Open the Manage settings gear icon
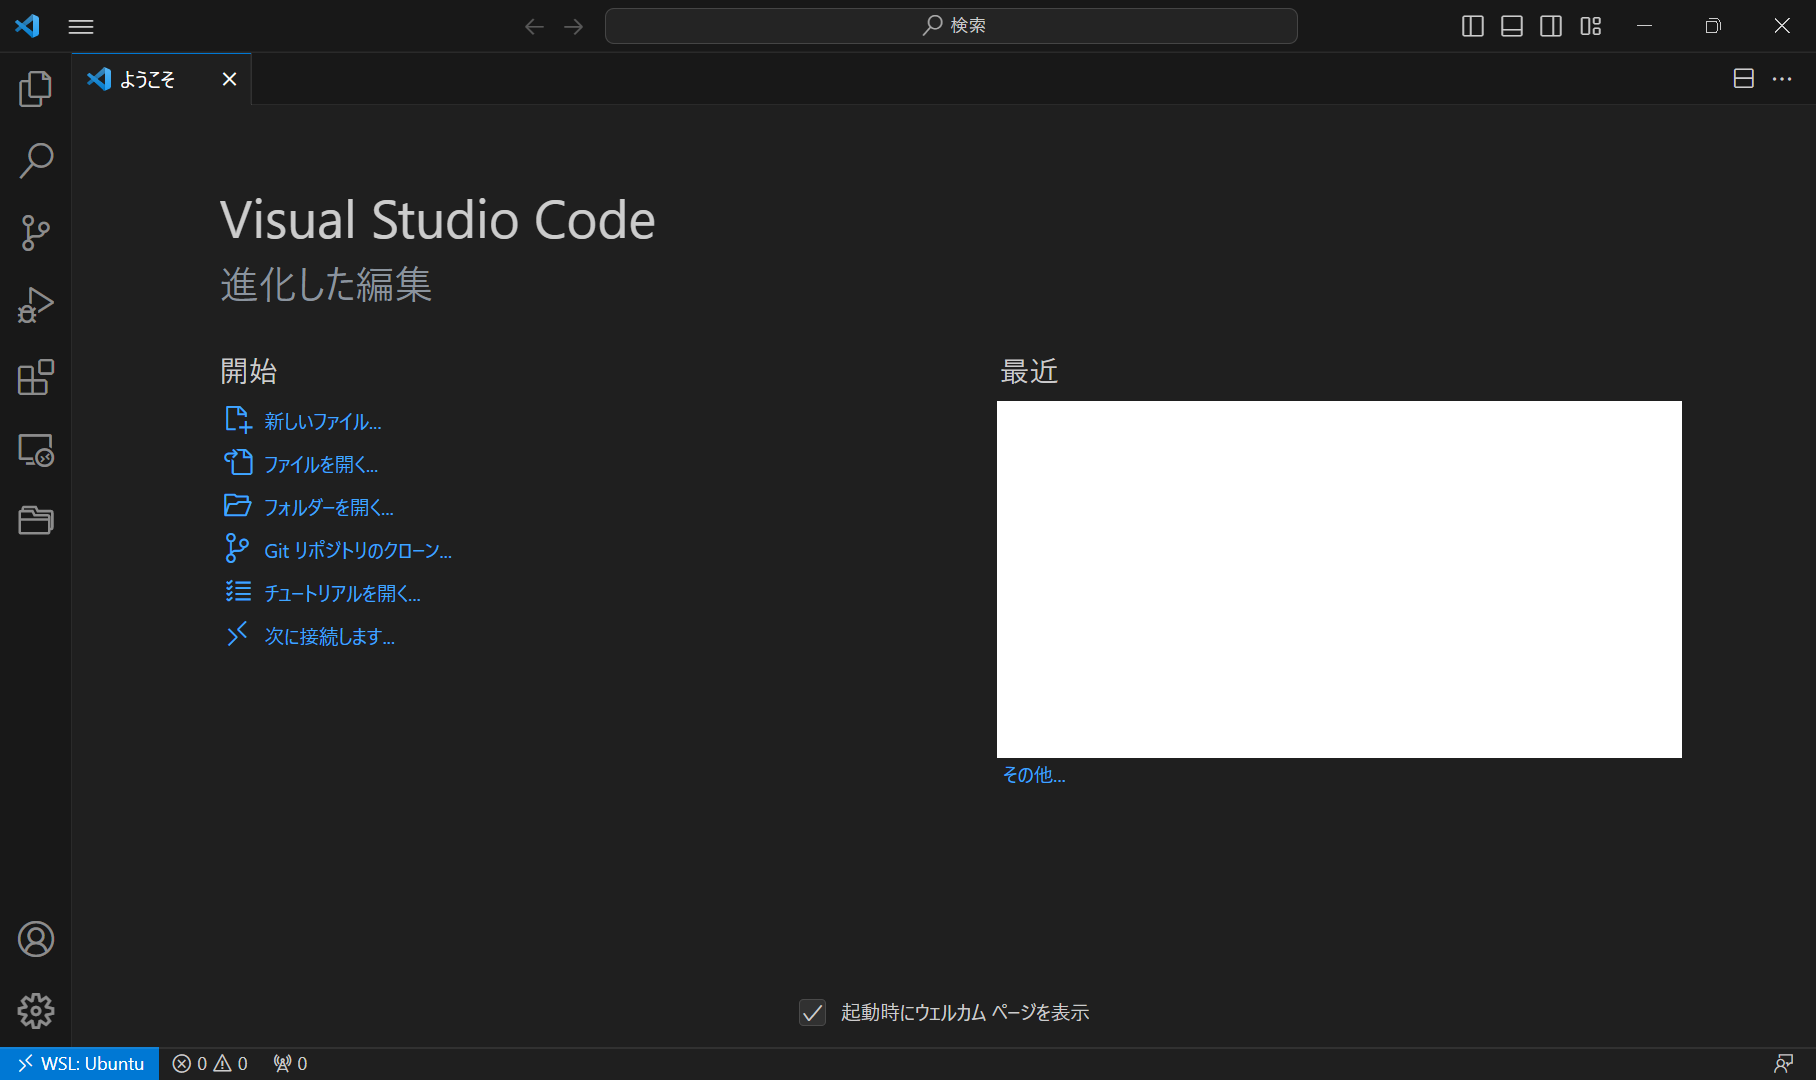 pos(36,1011)
